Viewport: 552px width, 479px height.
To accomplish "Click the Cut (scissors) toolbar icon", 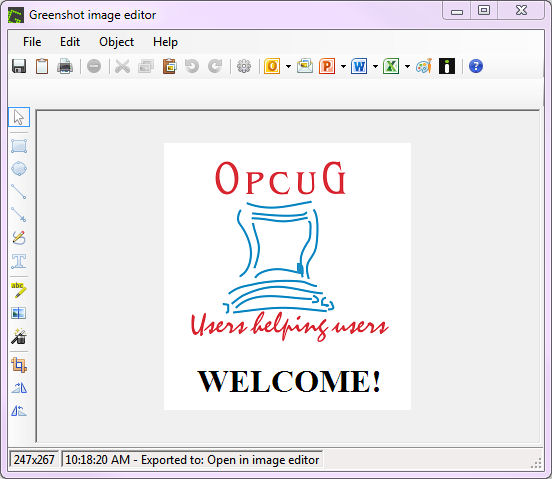I will click(x=123, y=66).
